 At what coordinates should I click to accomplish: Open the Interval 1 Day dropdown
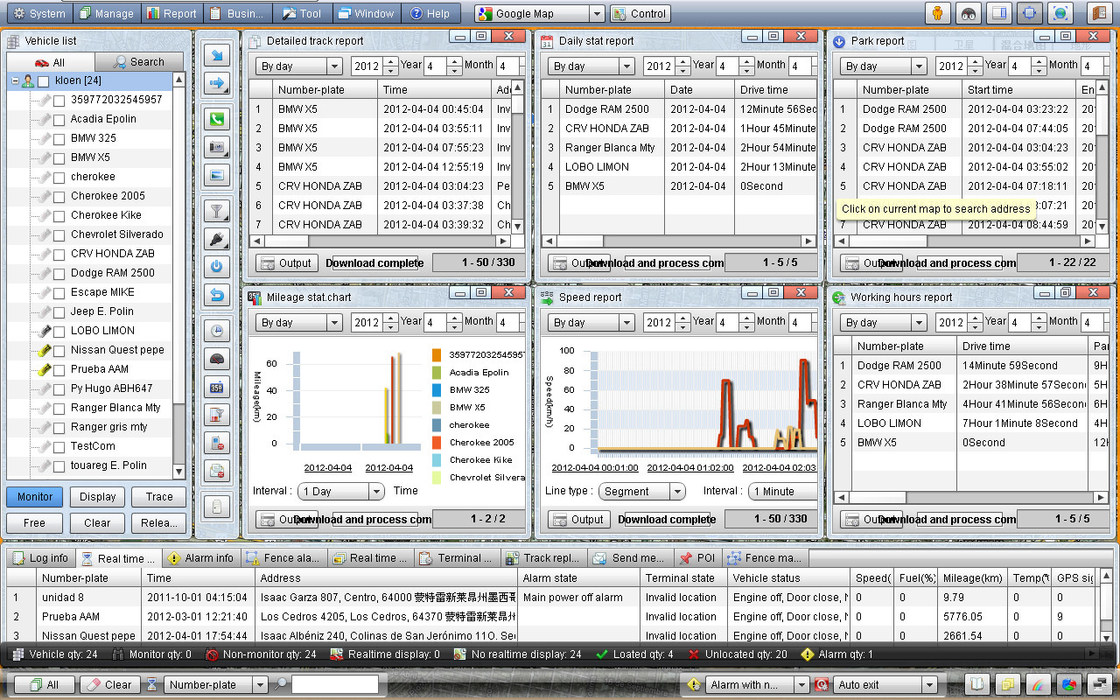click(376, 492)
